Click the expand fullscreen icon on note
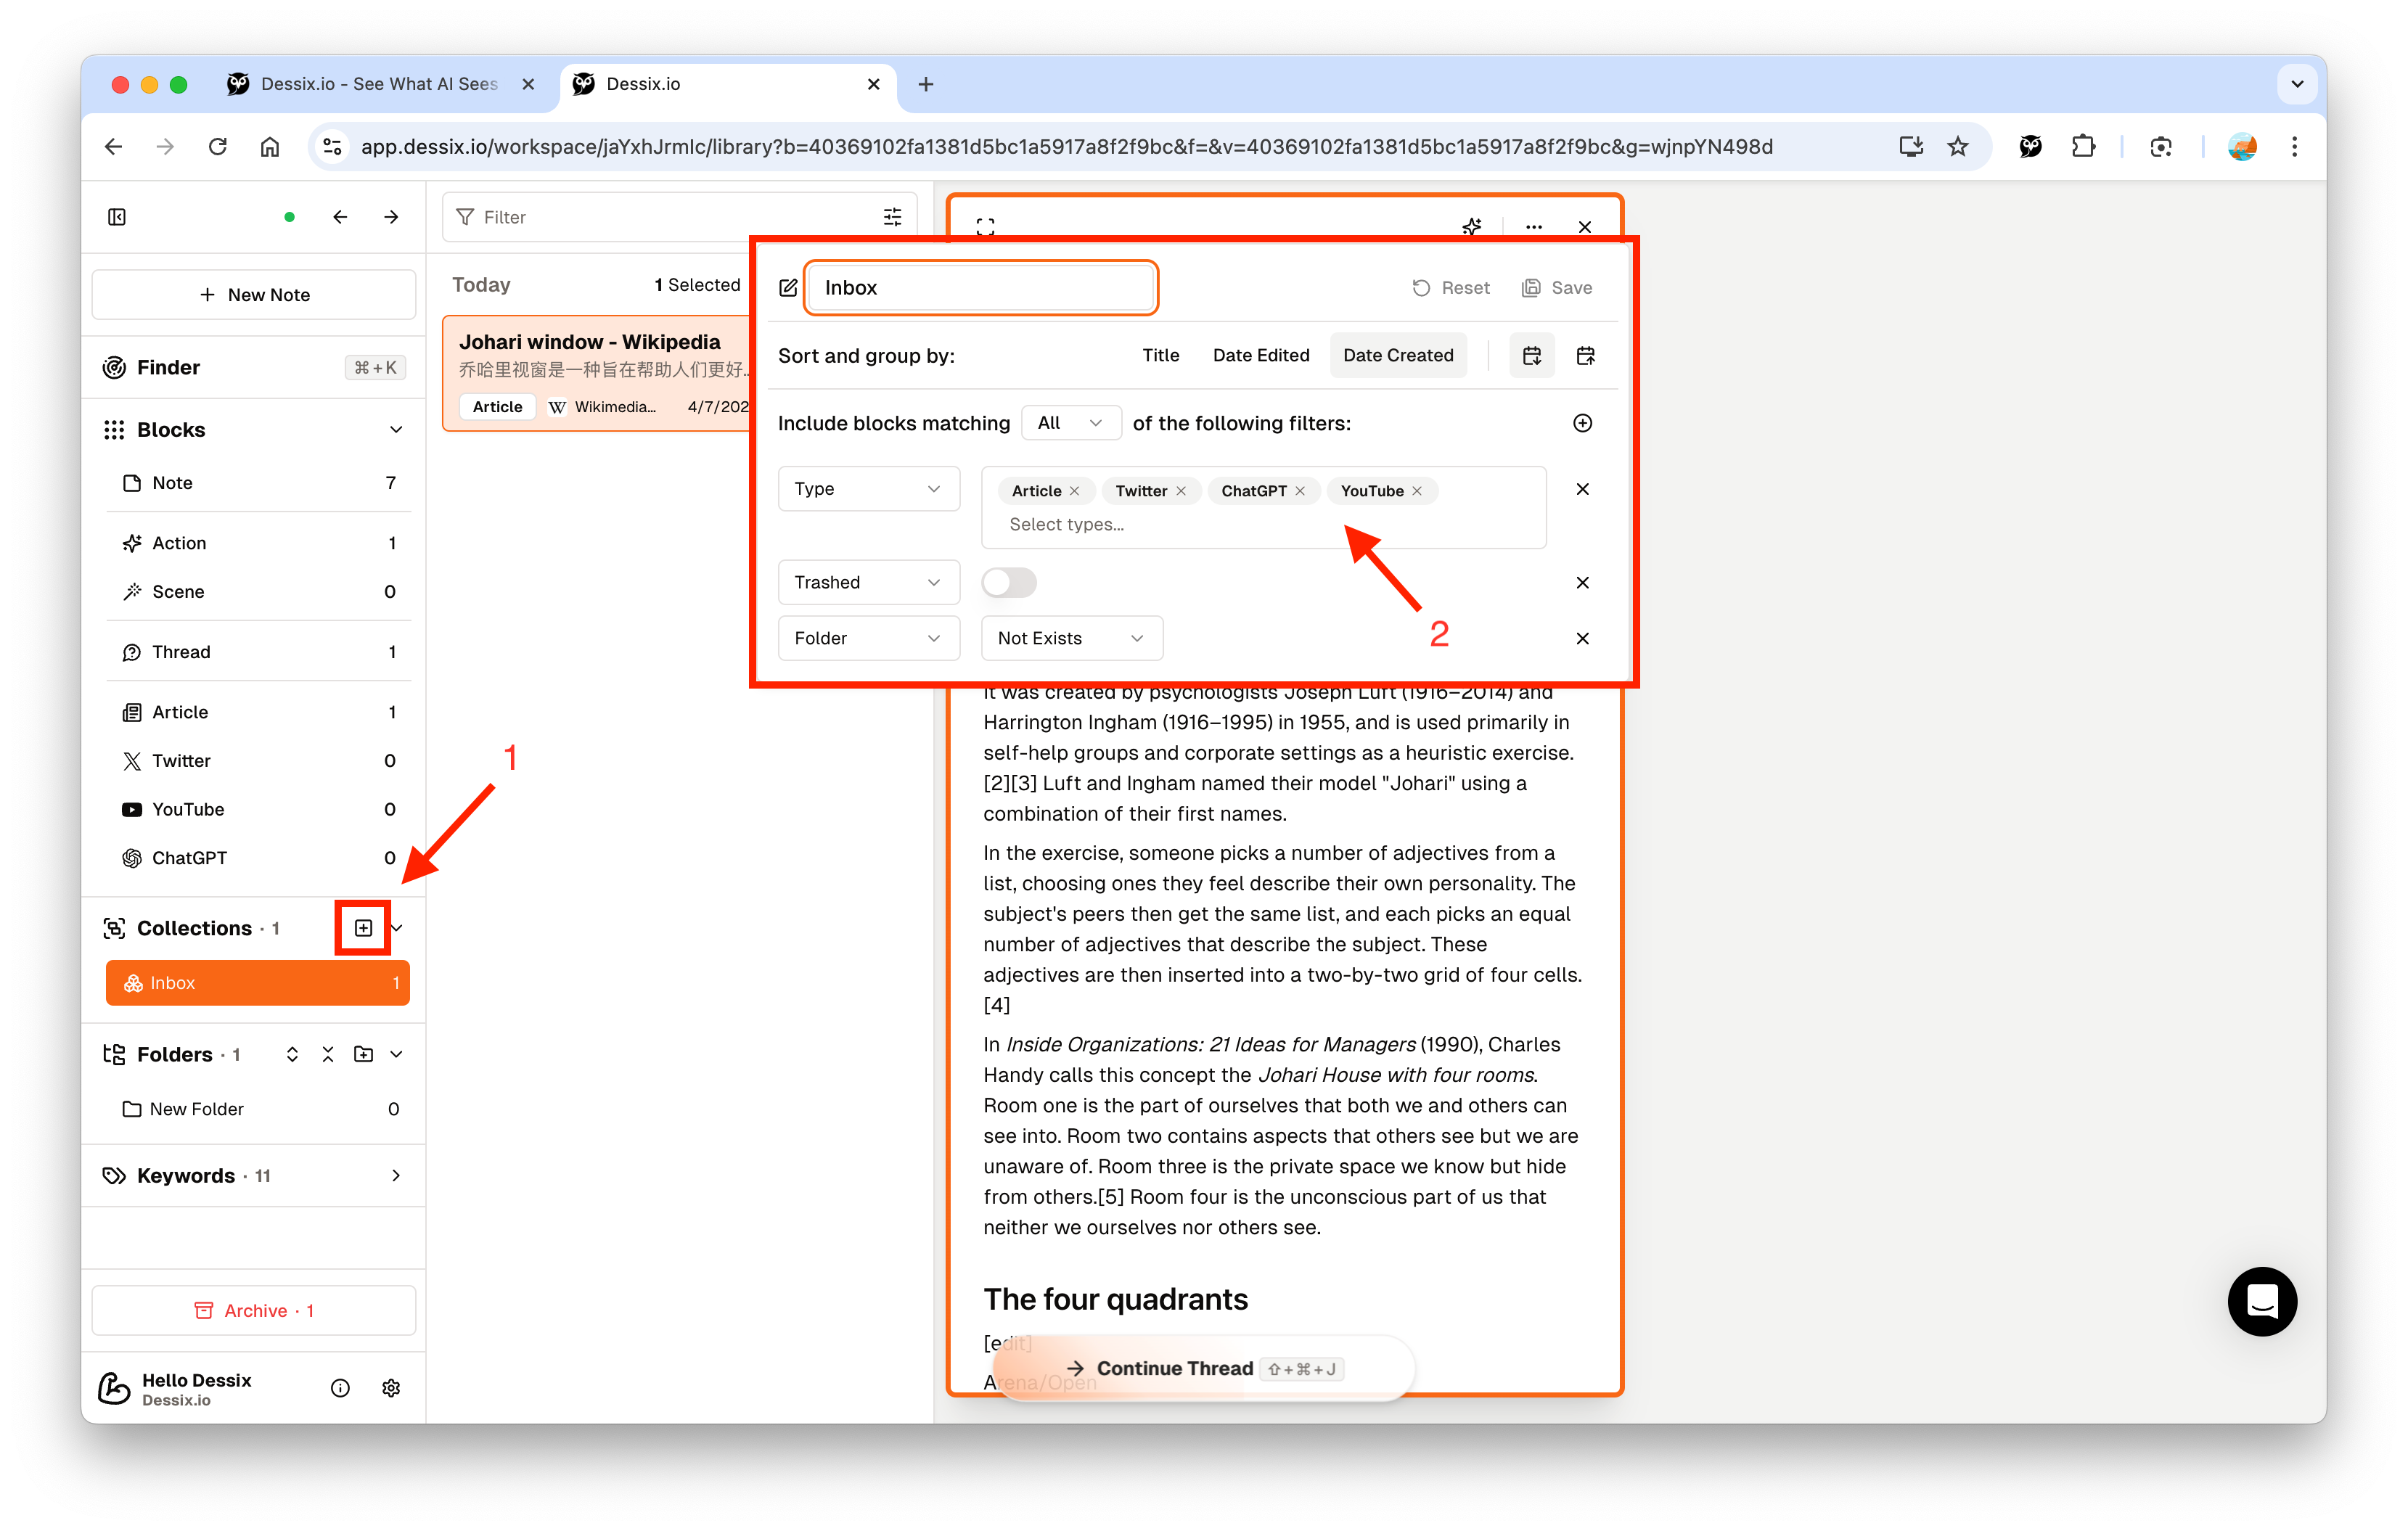 pyautogui.click(x=985, y=227)
